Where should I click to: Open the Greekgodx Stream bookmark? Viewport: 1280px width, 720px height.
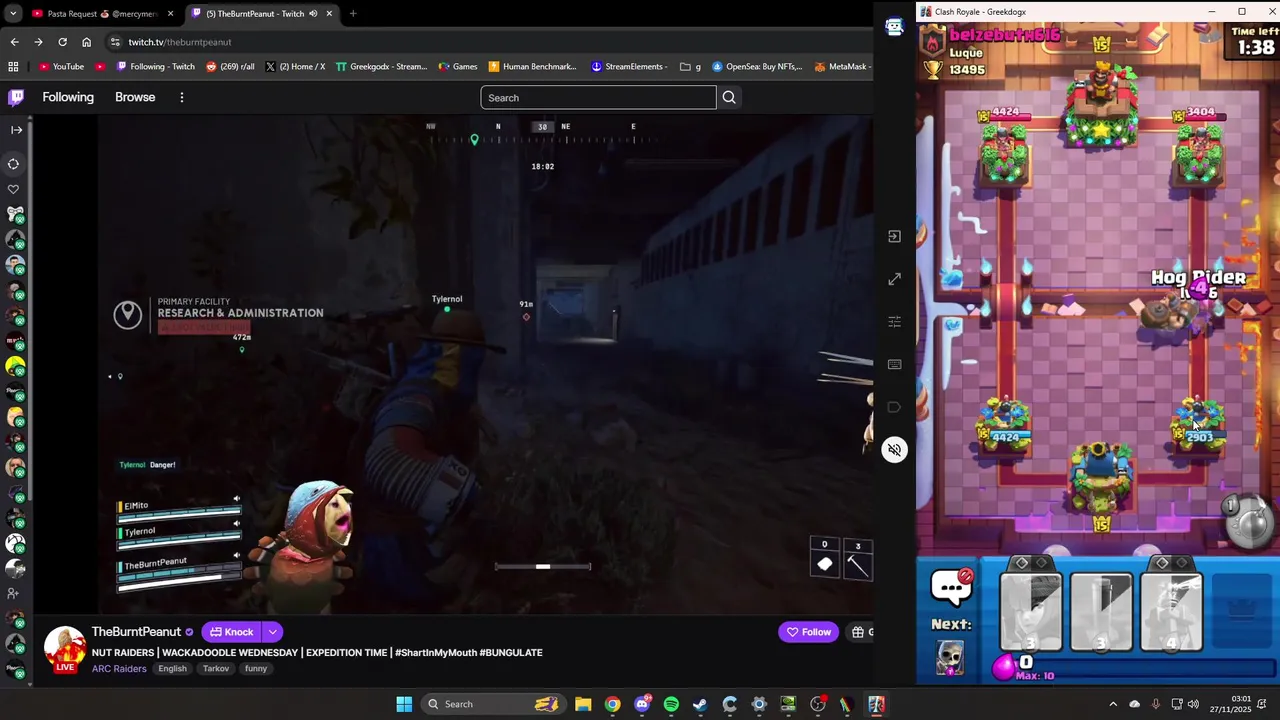pyautogui.click(x=381, y=67)
